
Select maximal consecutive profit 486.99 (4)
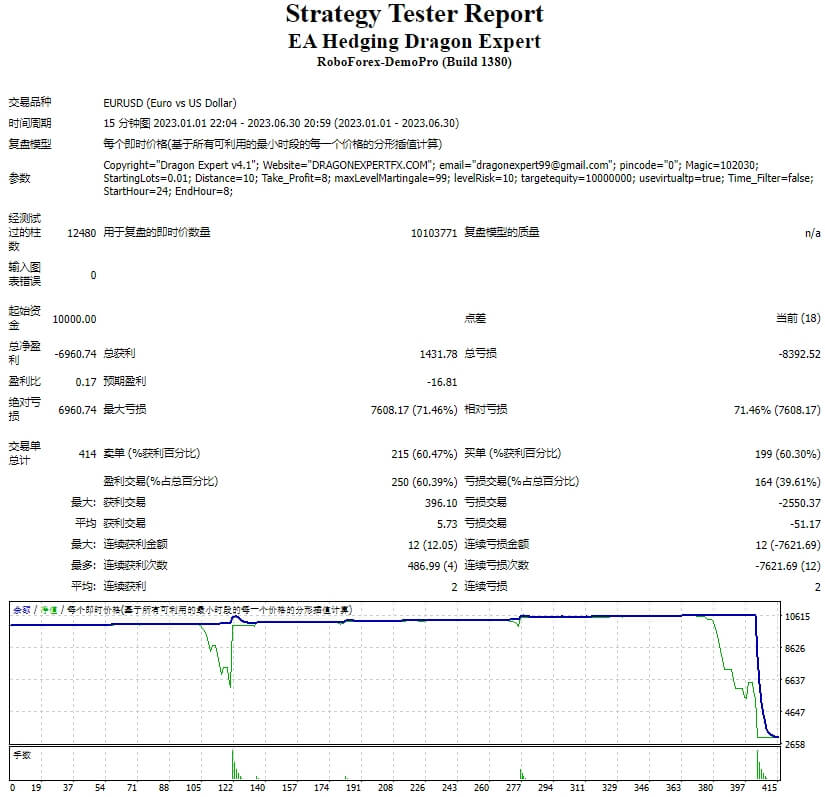(x=432, y=566)
